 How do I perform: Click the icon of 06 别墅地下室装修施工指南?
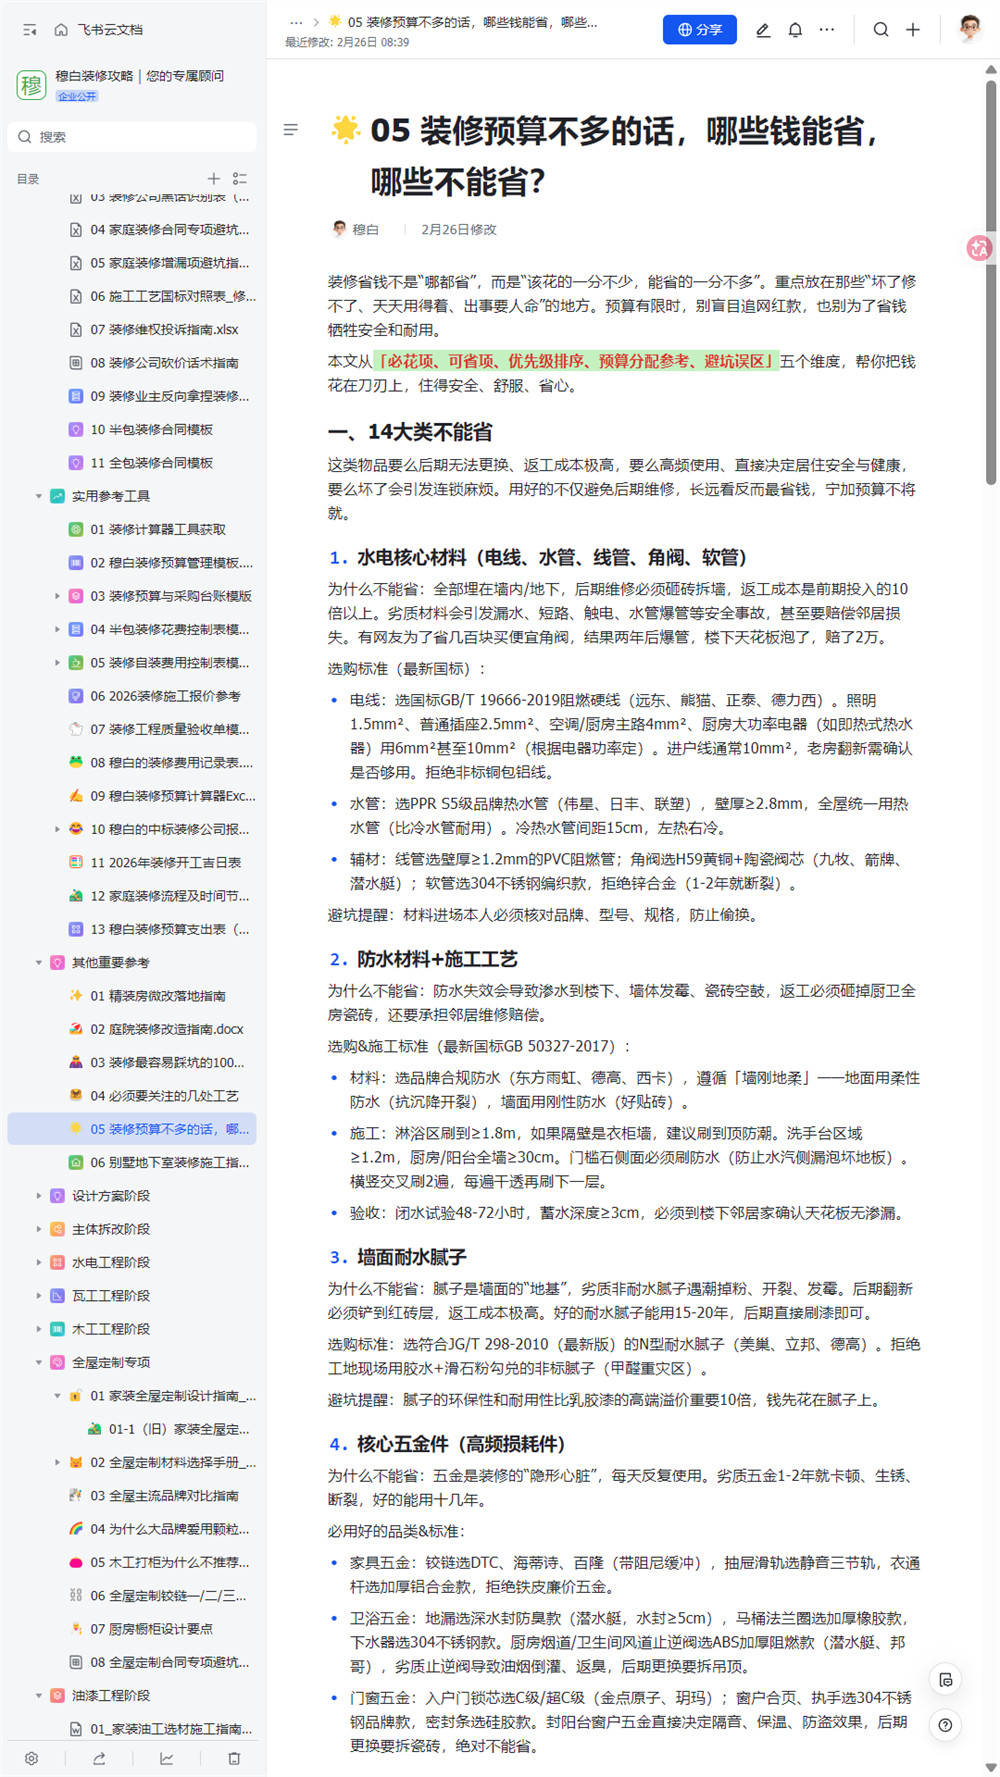[75, 1162]
